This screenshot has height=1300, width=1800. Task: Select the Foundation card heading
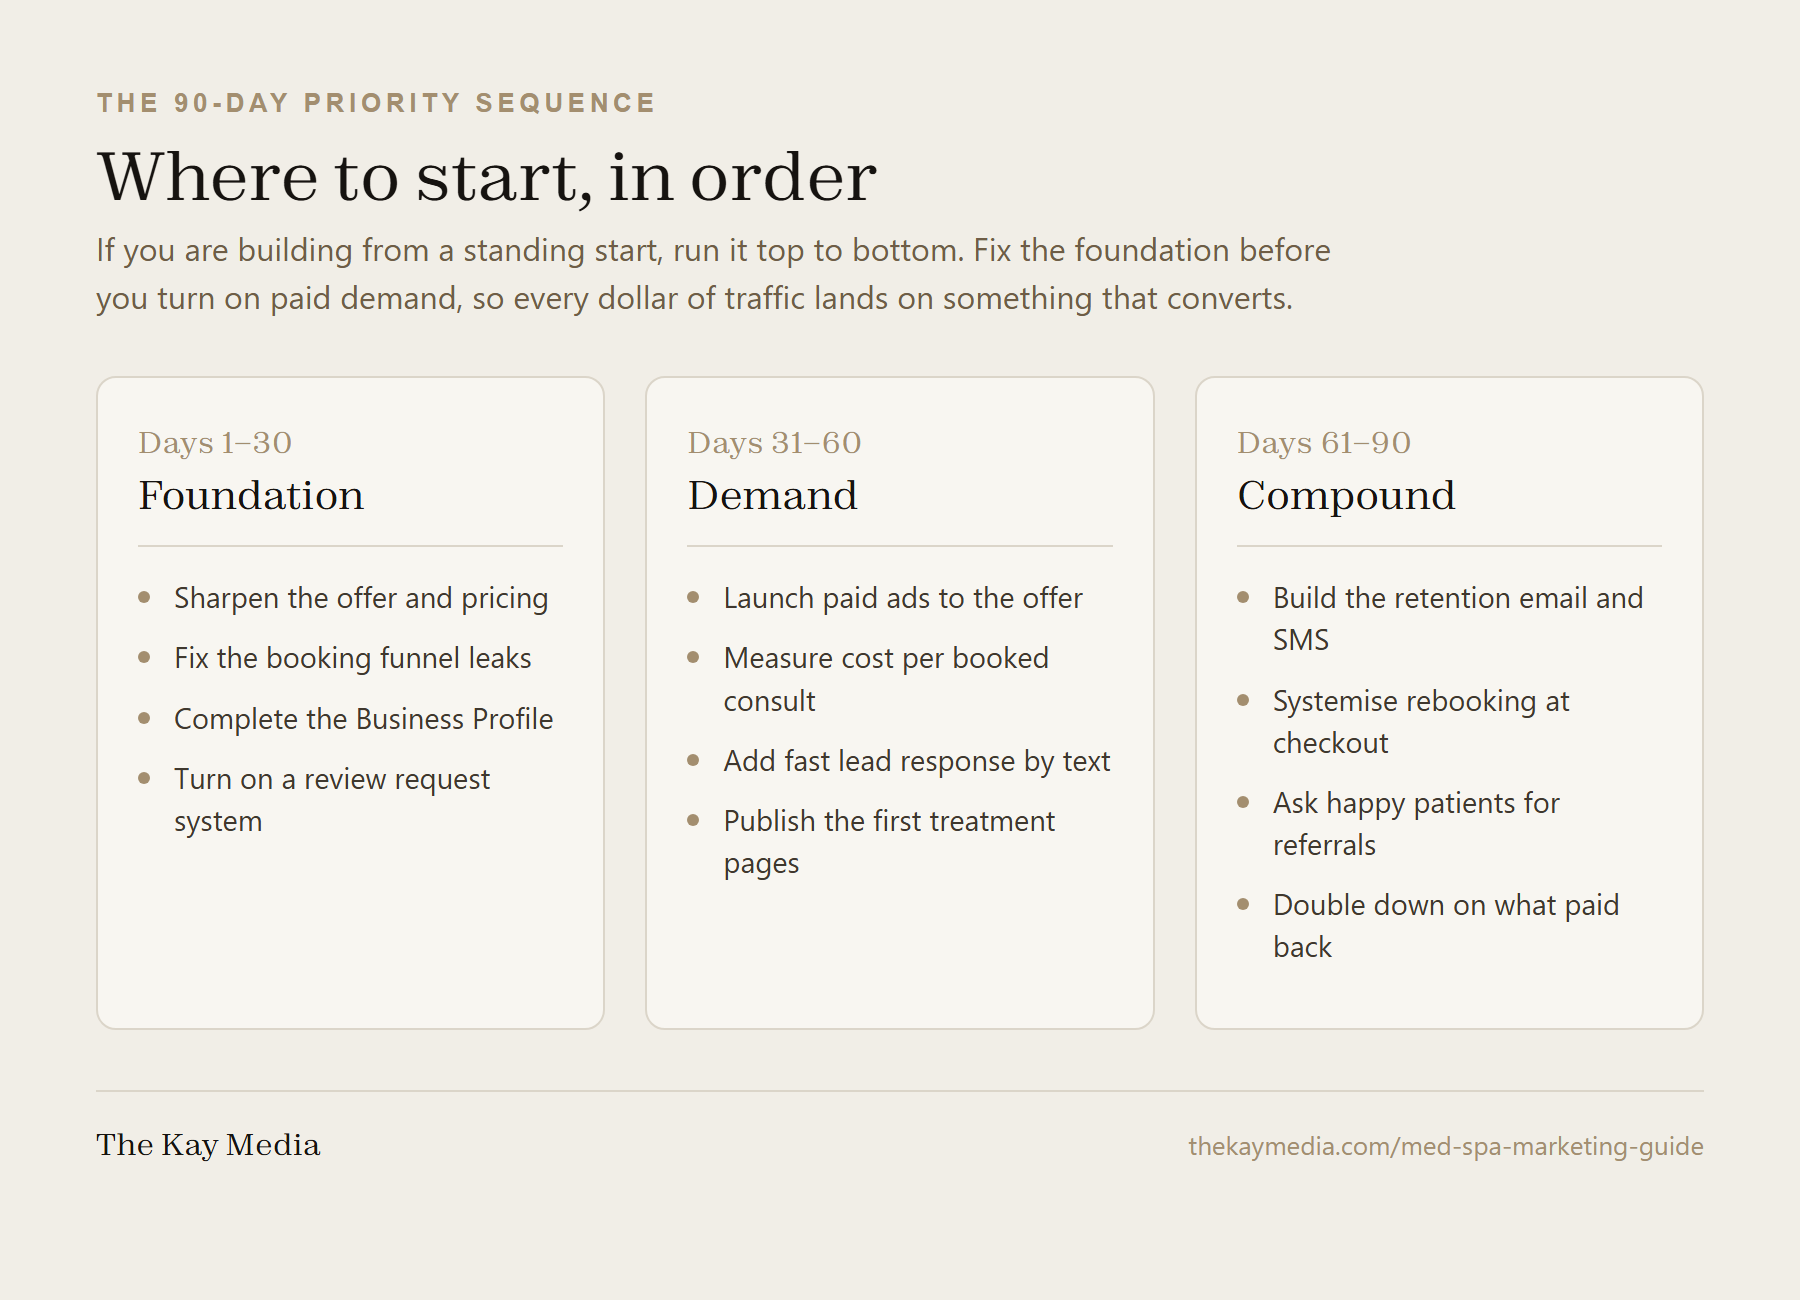pyautogui.click(x=251, y=495)
